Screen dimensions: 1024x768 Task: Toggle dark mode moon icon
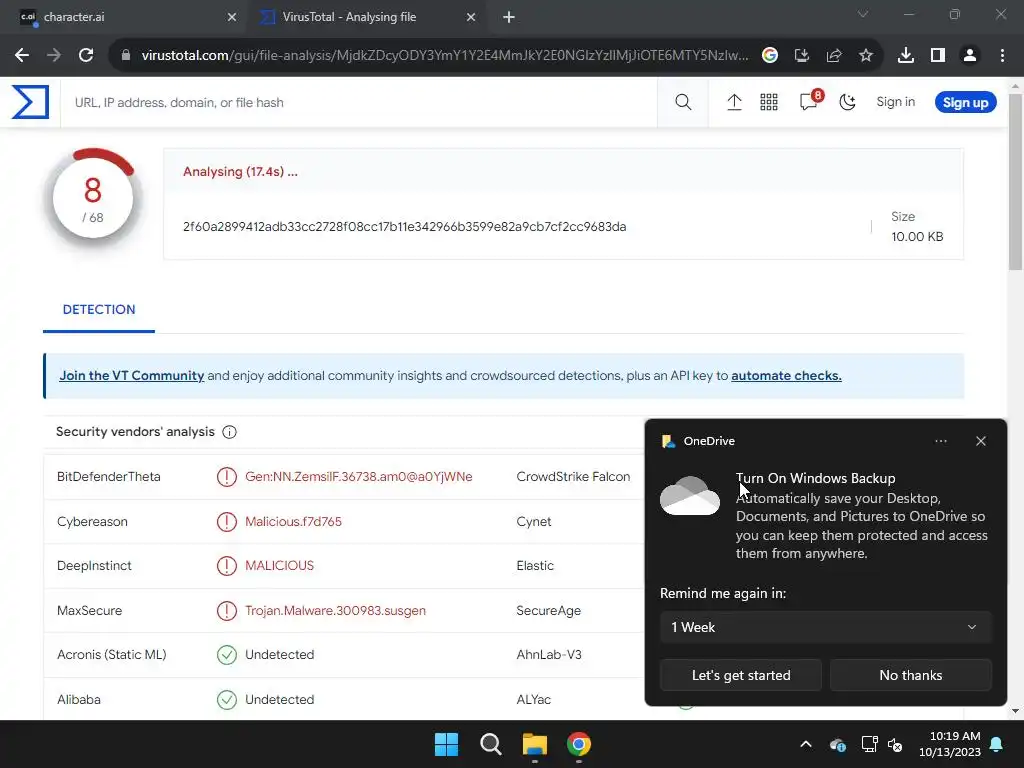847,102
